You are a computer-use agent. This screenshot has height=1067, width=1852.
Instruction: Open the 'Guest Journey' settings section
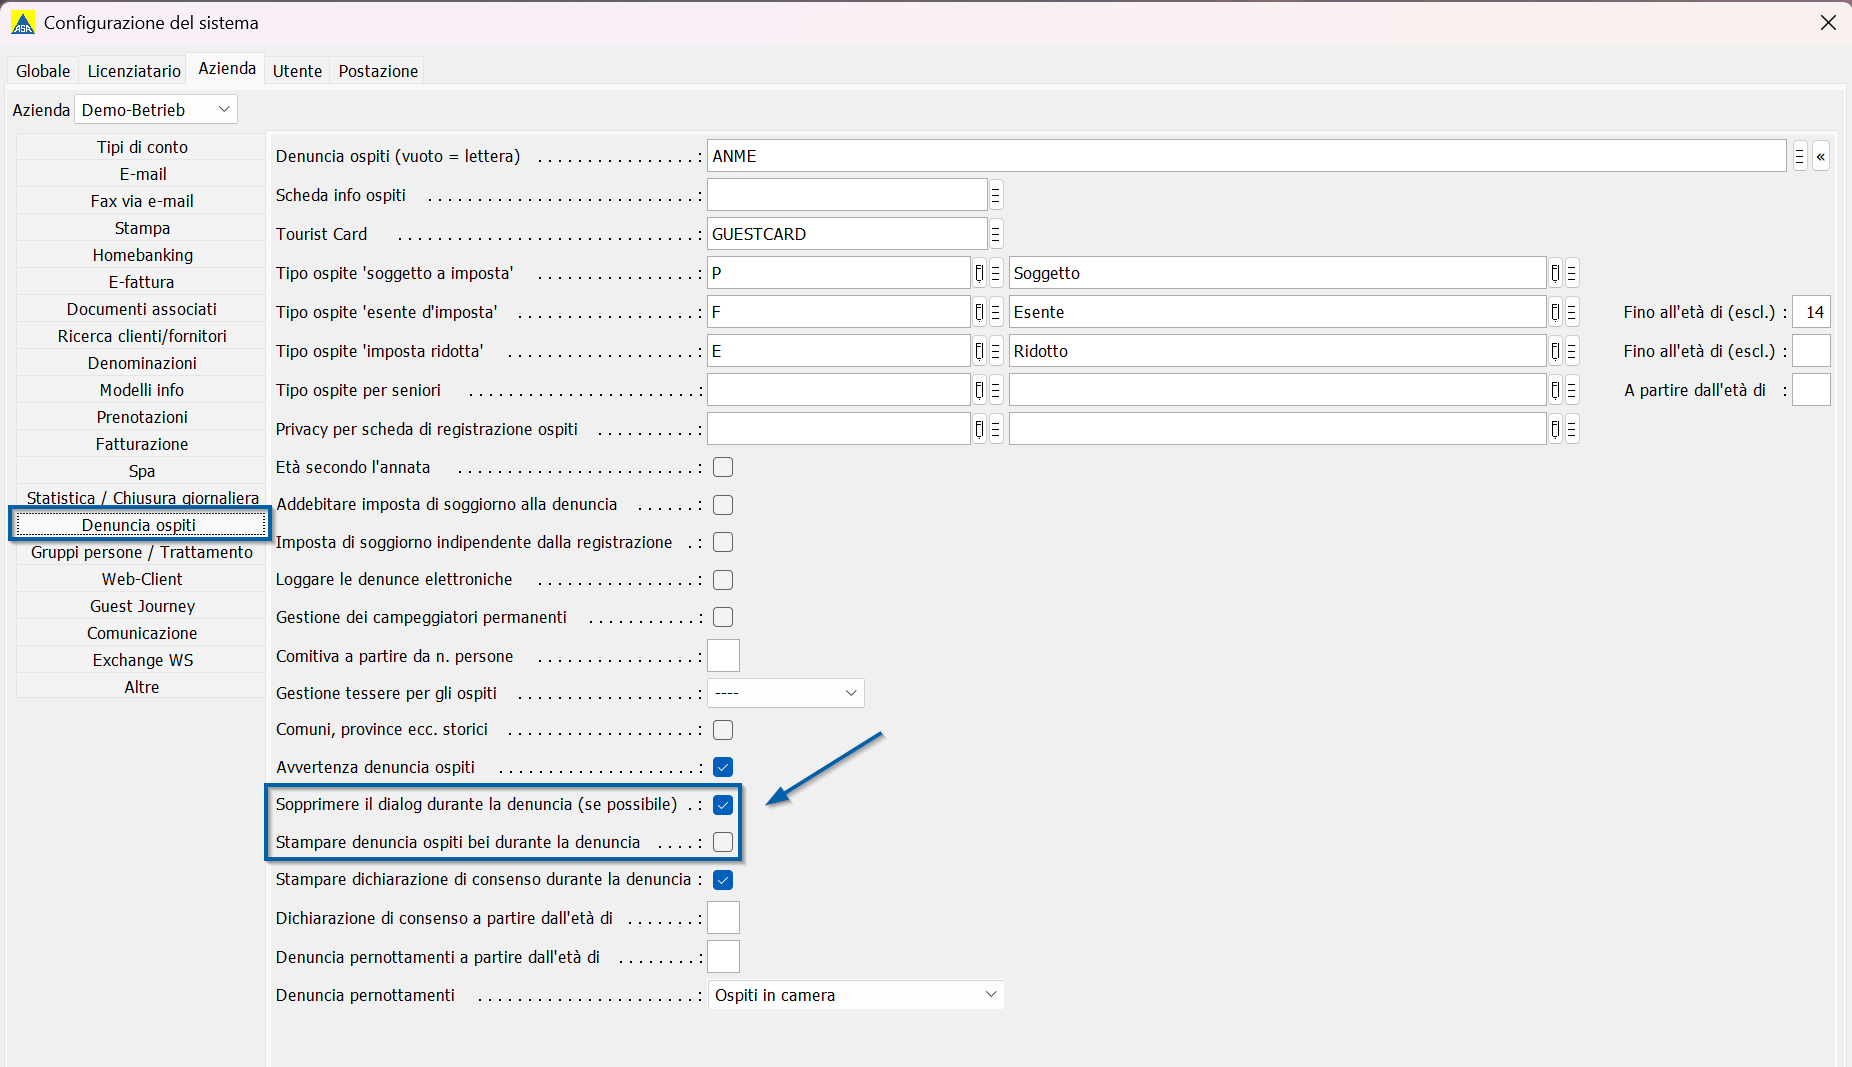[x=142, y=606]
